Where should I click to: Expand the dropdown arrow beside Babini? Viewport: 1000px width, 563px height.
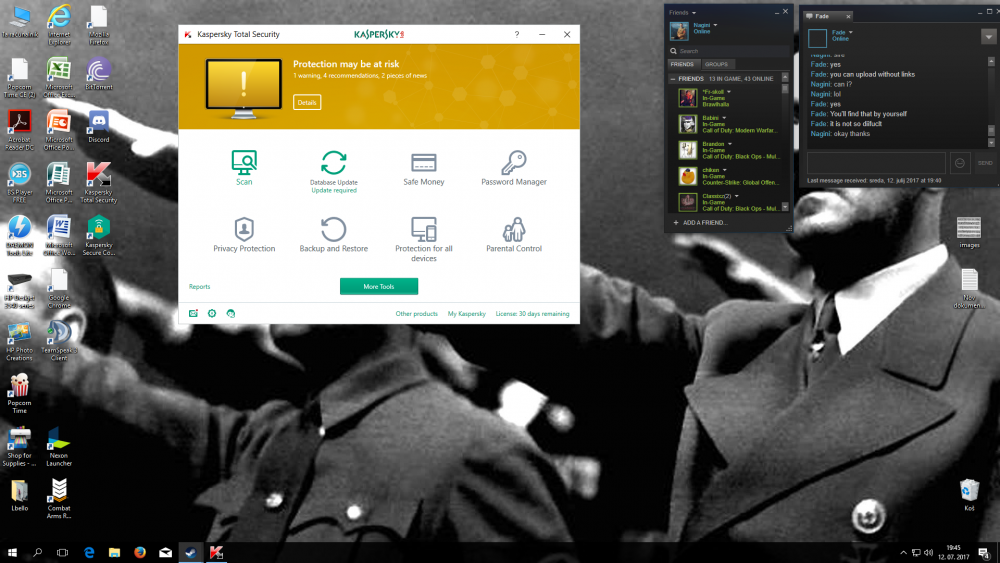[725, 117]
